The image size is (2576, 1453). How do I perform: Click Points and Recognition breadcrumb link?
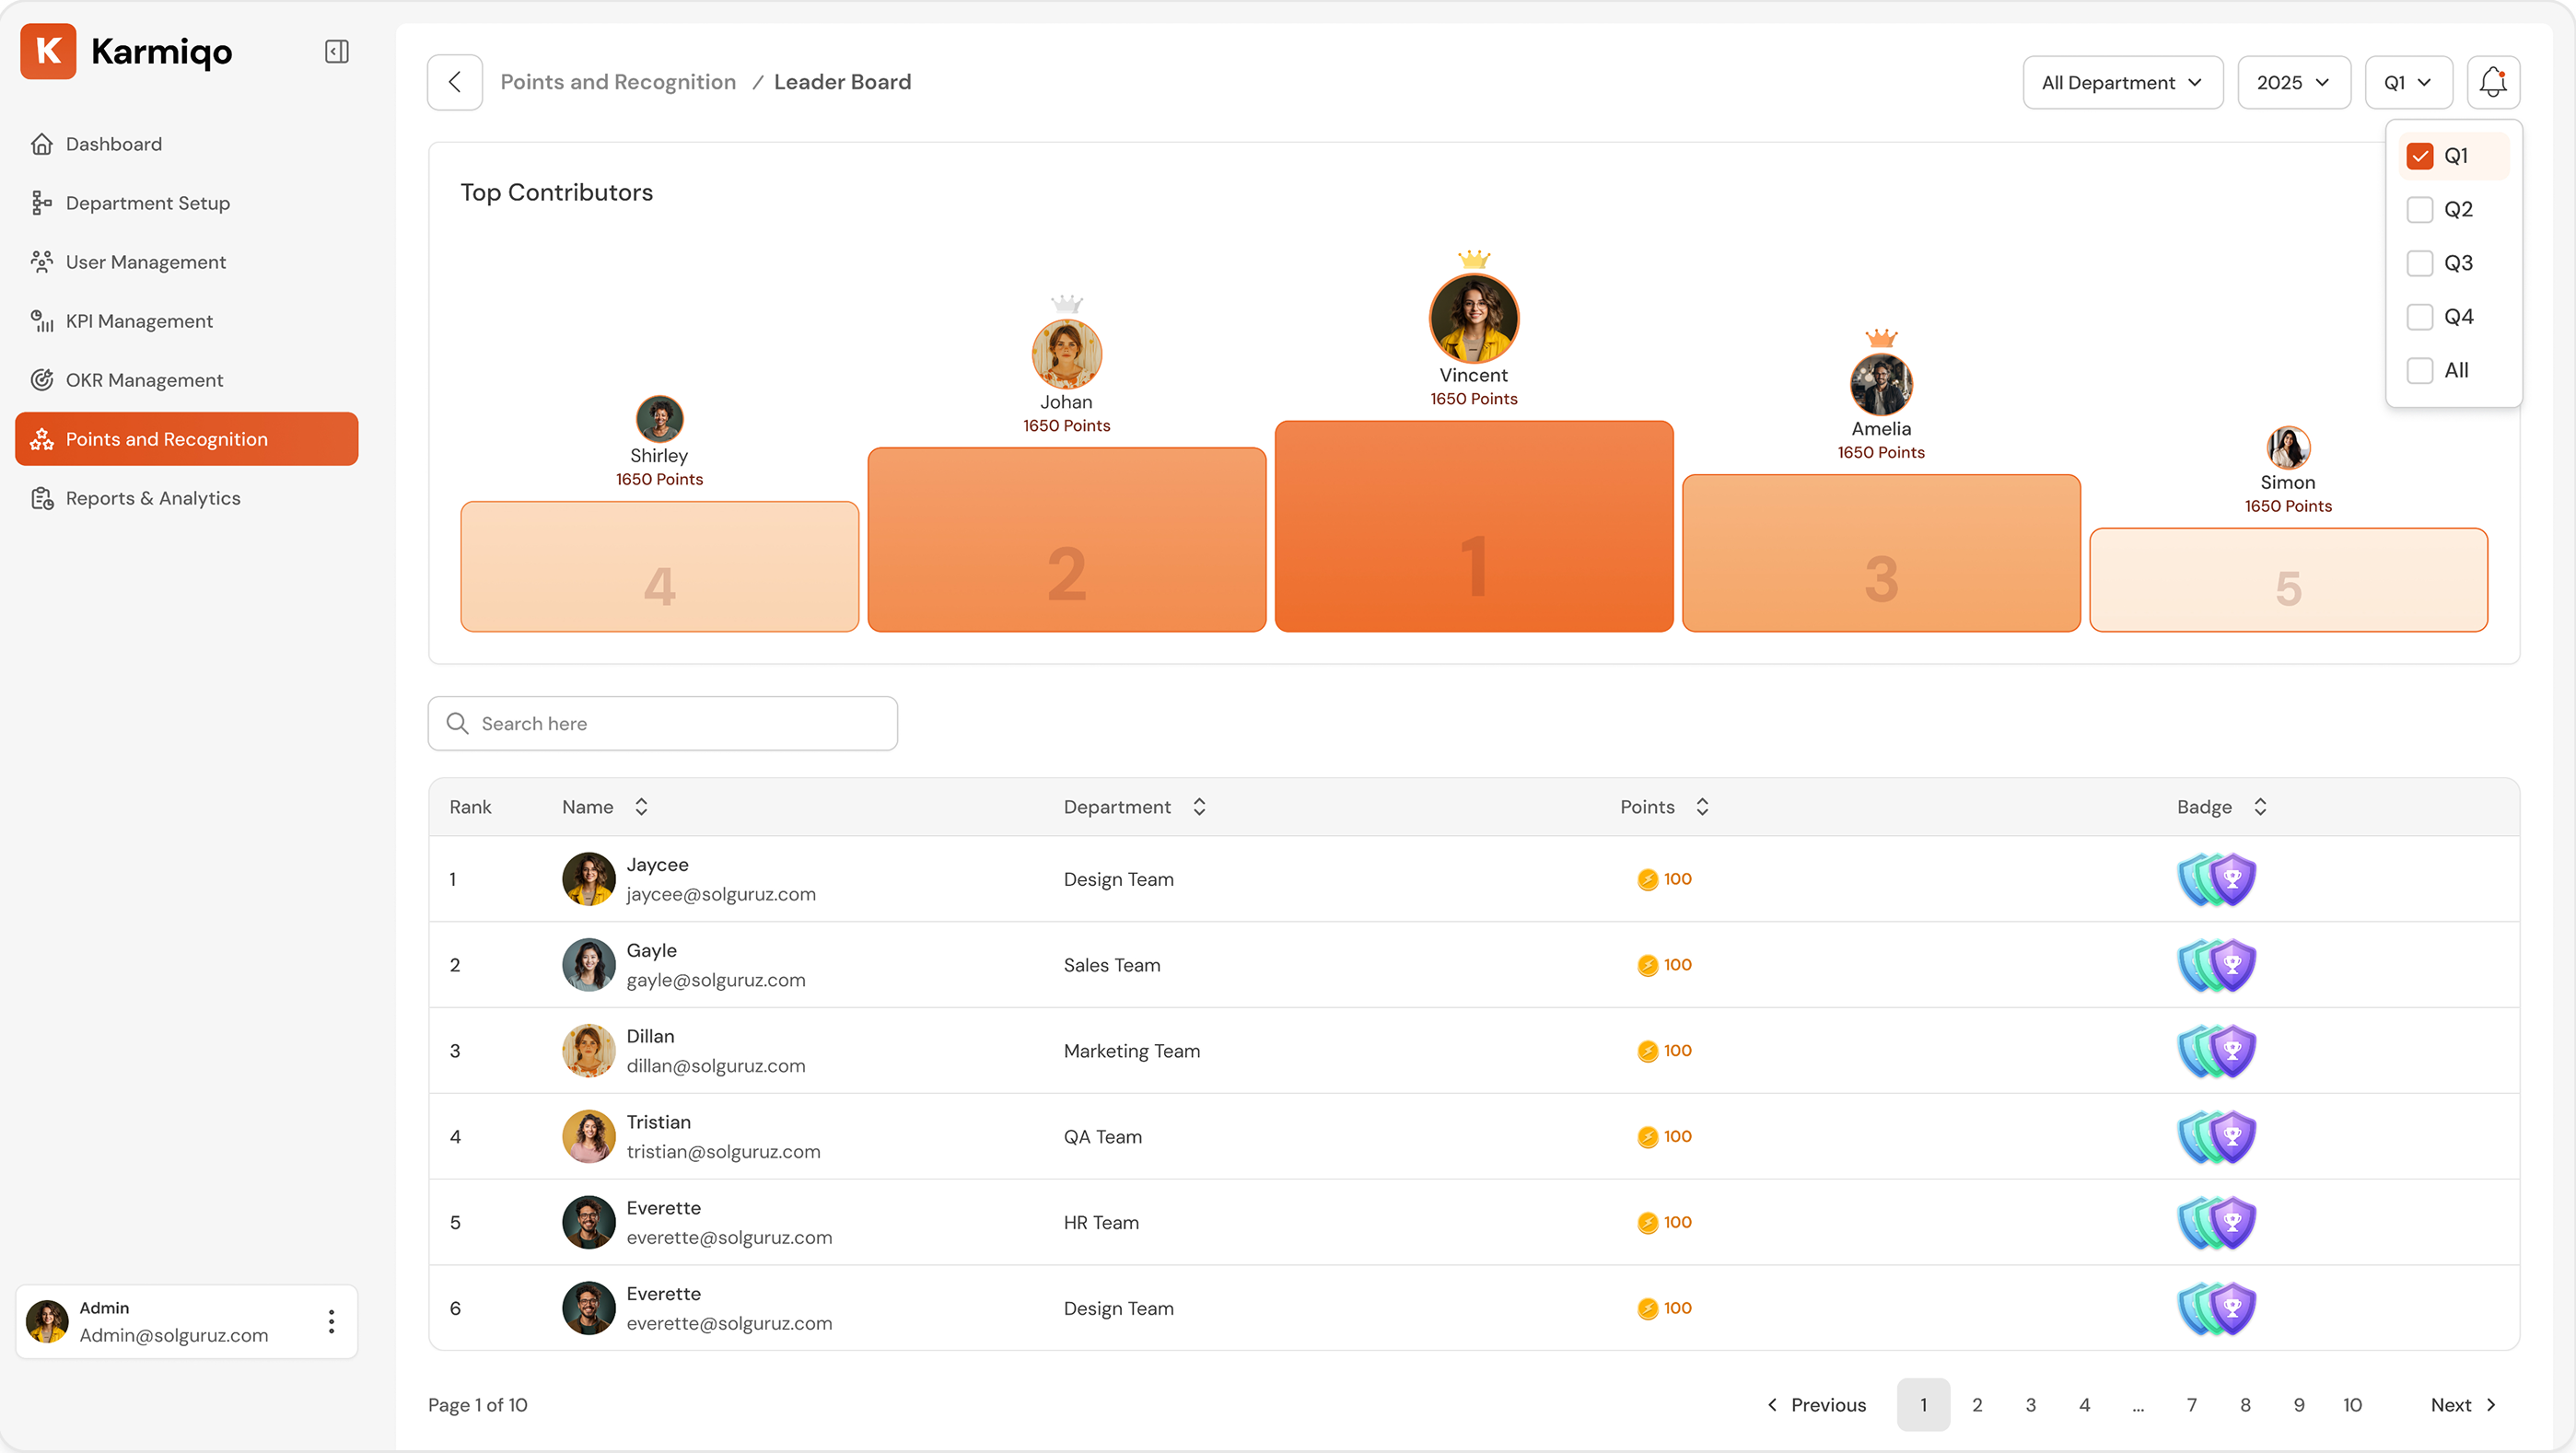point(618,82)
